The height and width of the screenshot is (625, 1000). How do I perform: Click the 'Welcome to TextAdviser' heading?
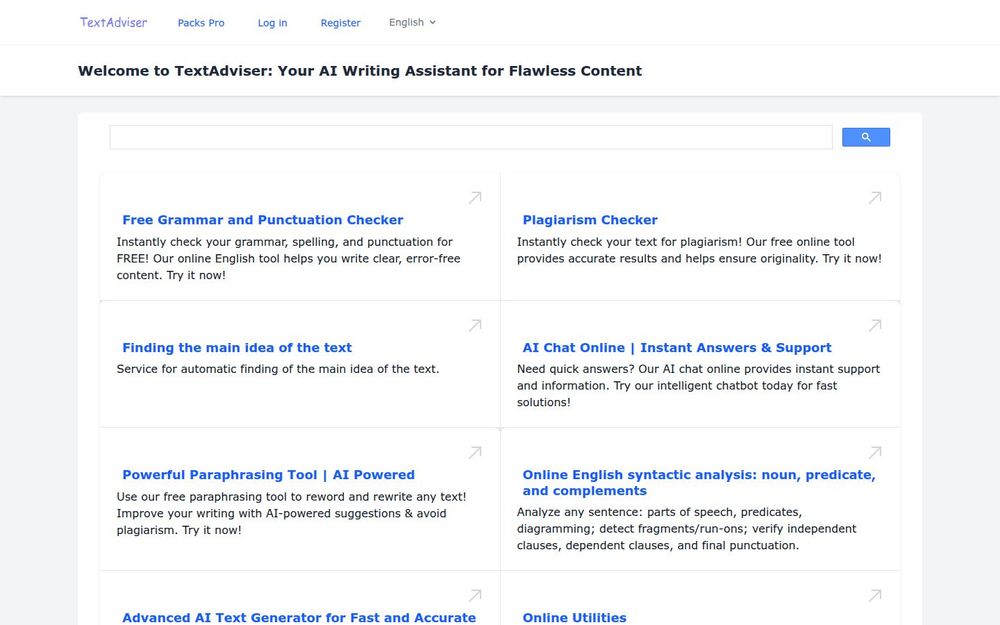click(x=360, y=71)
